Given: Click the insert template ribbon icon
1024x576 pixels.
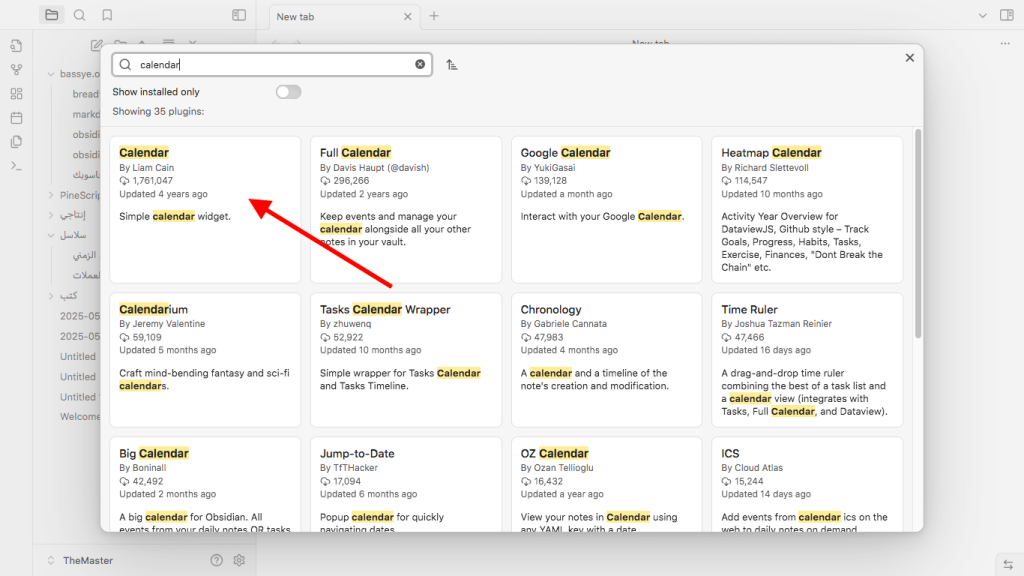Looking at the screenshot, I should [16, 142].
